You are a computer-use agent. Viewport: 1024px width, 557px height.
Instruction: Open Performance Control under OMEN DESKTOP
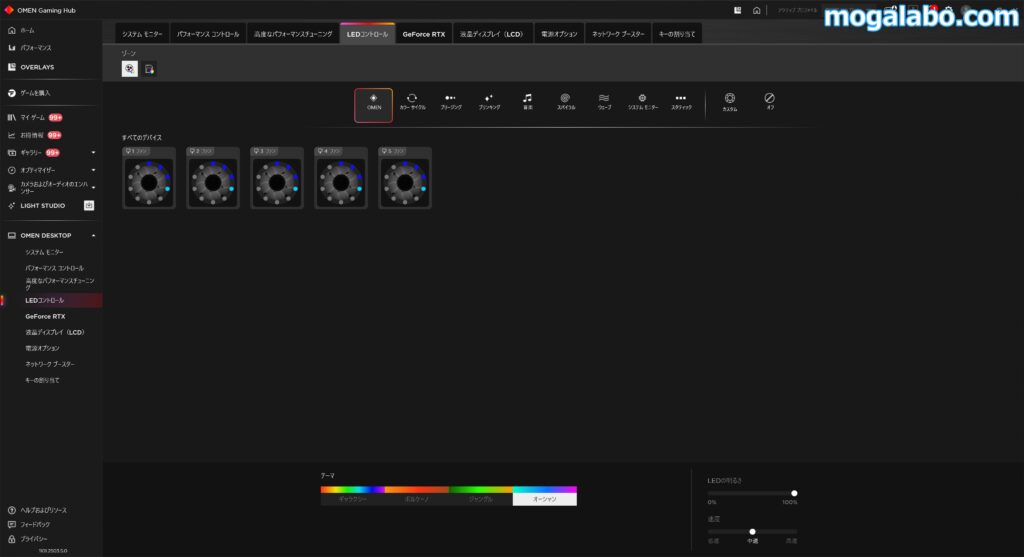pyautogui.click(x=54, y=268)
